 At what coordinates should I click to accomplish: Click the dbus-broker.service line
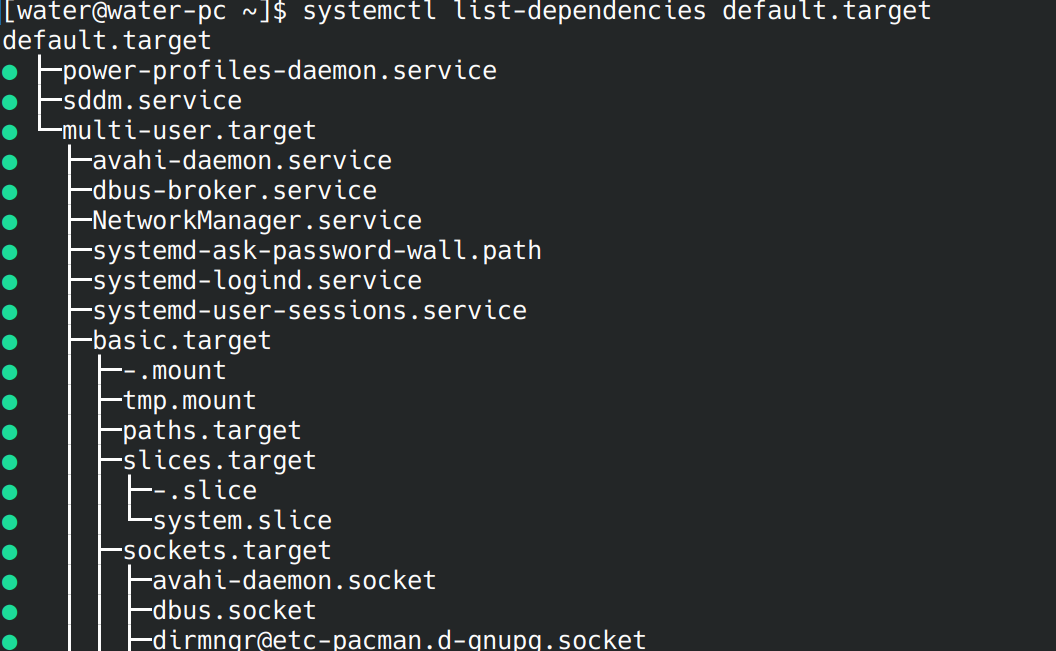point(234,191)
